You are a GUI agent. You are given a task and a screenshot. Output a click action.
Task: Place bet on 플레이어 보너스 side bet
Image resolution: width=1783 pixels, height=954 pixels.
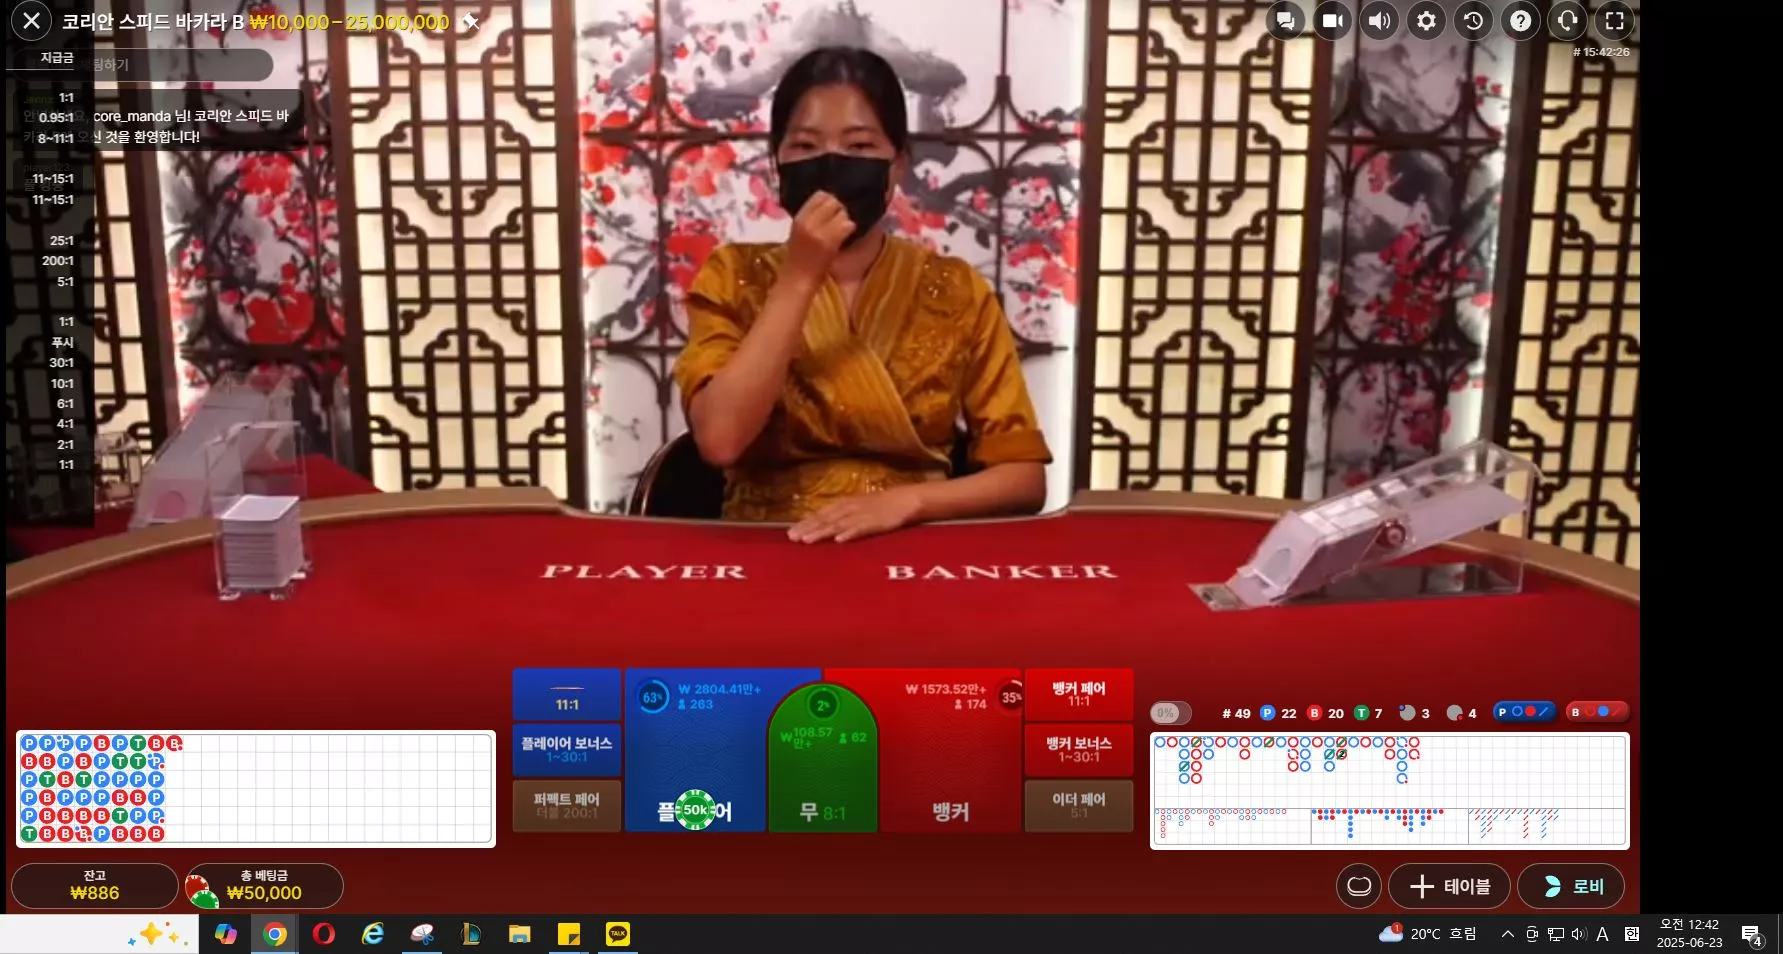coord(567,750)
